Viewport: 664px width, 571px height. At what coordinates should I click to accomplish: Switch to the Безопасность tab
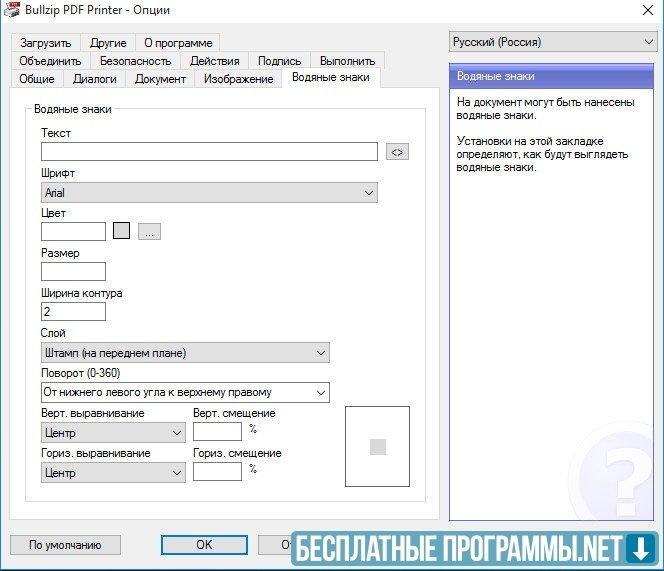pos(135,61)
